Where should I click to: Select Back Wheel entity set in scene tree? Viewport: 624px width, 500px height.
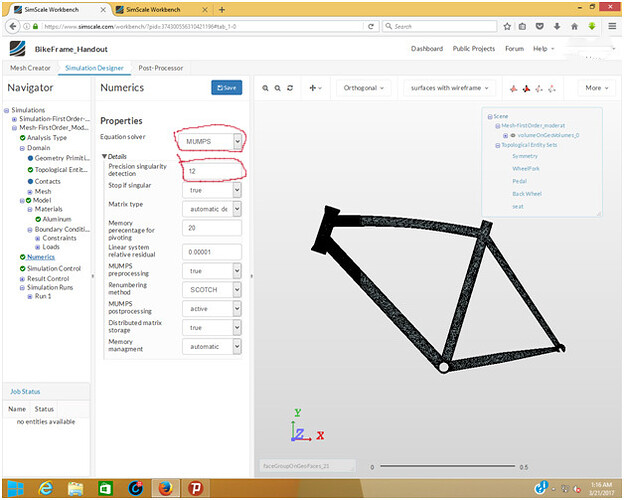(x=527, y=194)
